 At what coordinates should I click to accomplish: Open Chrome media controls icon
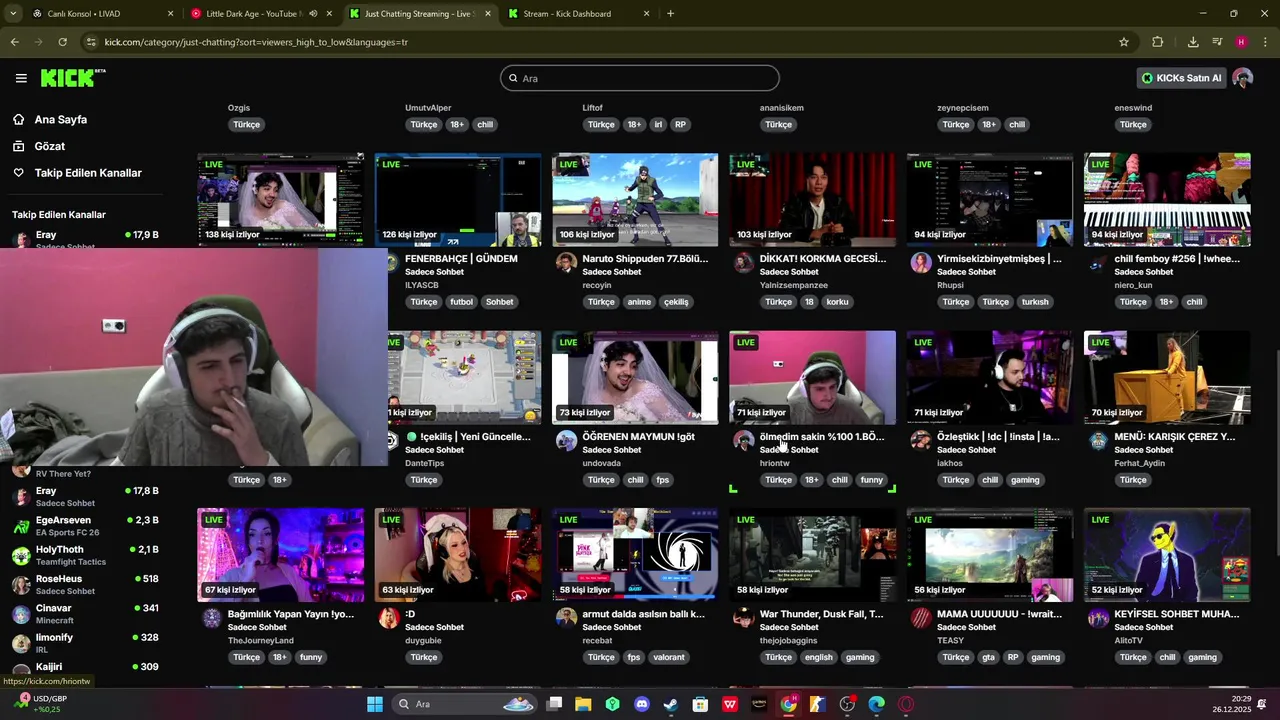point(1217,42)
